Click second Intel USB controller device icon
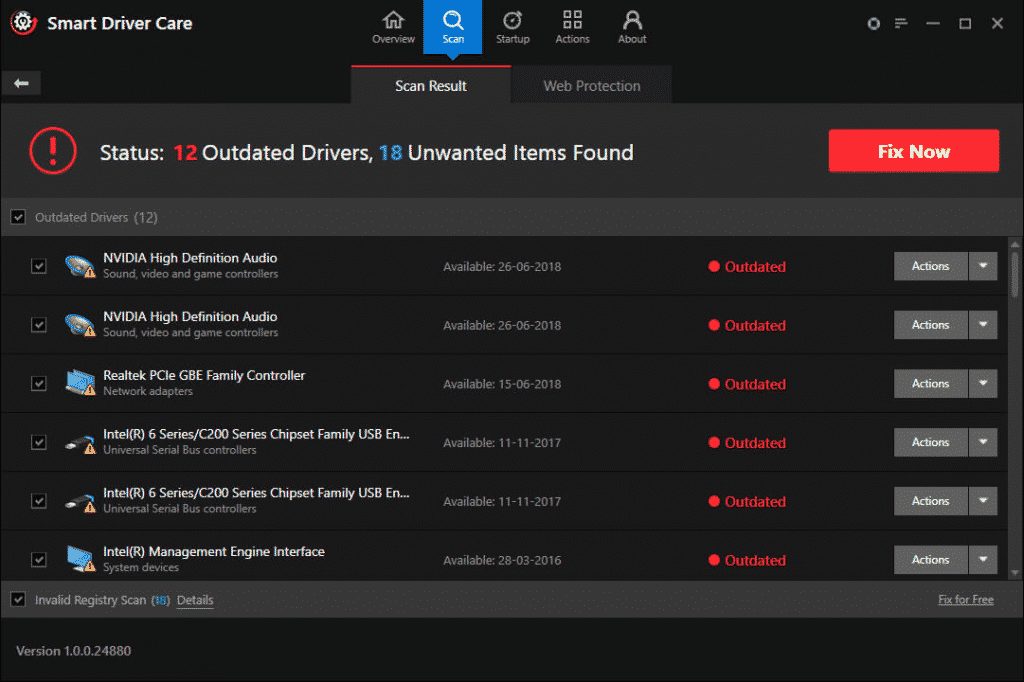Screen dimensions: 1024x682 pyautogui.click(x=80, y=502)
